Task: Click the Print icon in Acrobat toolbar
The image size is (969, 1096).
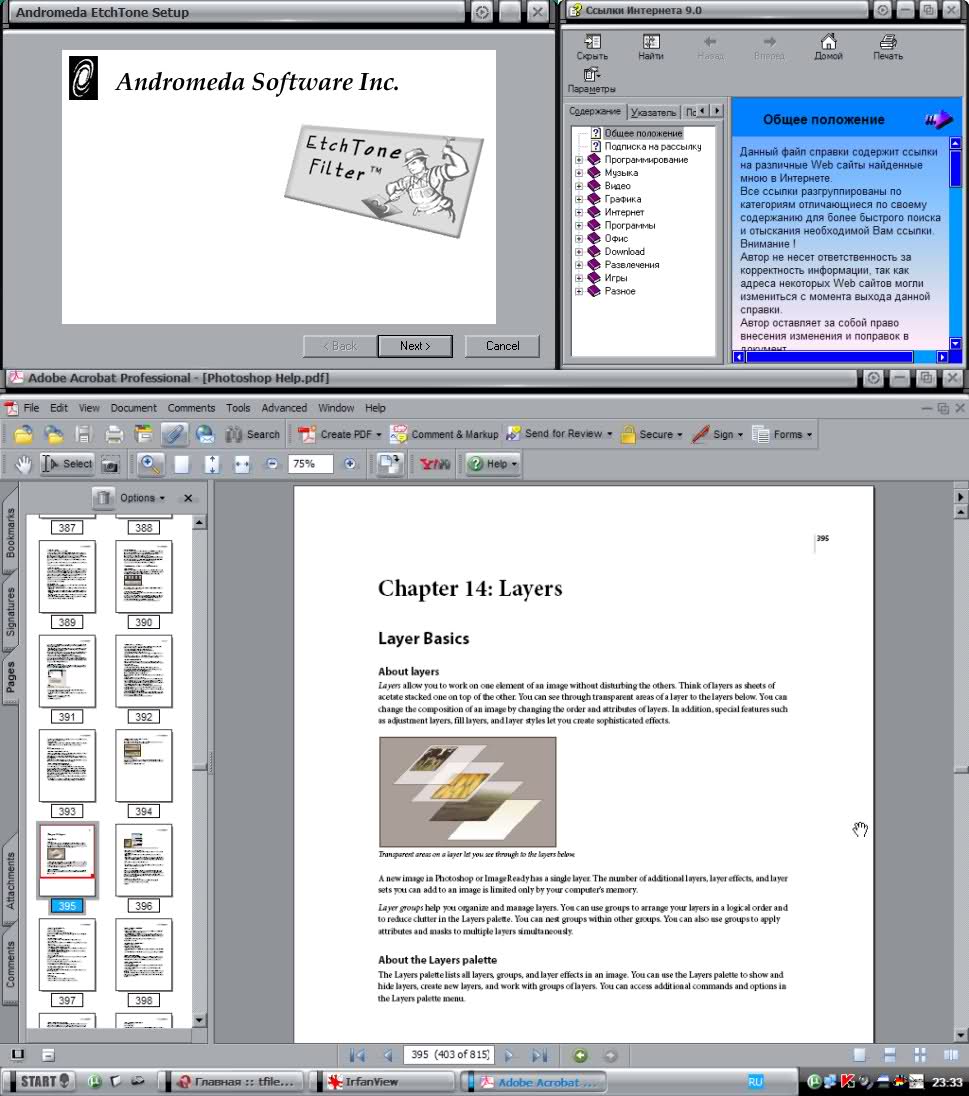Action: tap(114, 434)
